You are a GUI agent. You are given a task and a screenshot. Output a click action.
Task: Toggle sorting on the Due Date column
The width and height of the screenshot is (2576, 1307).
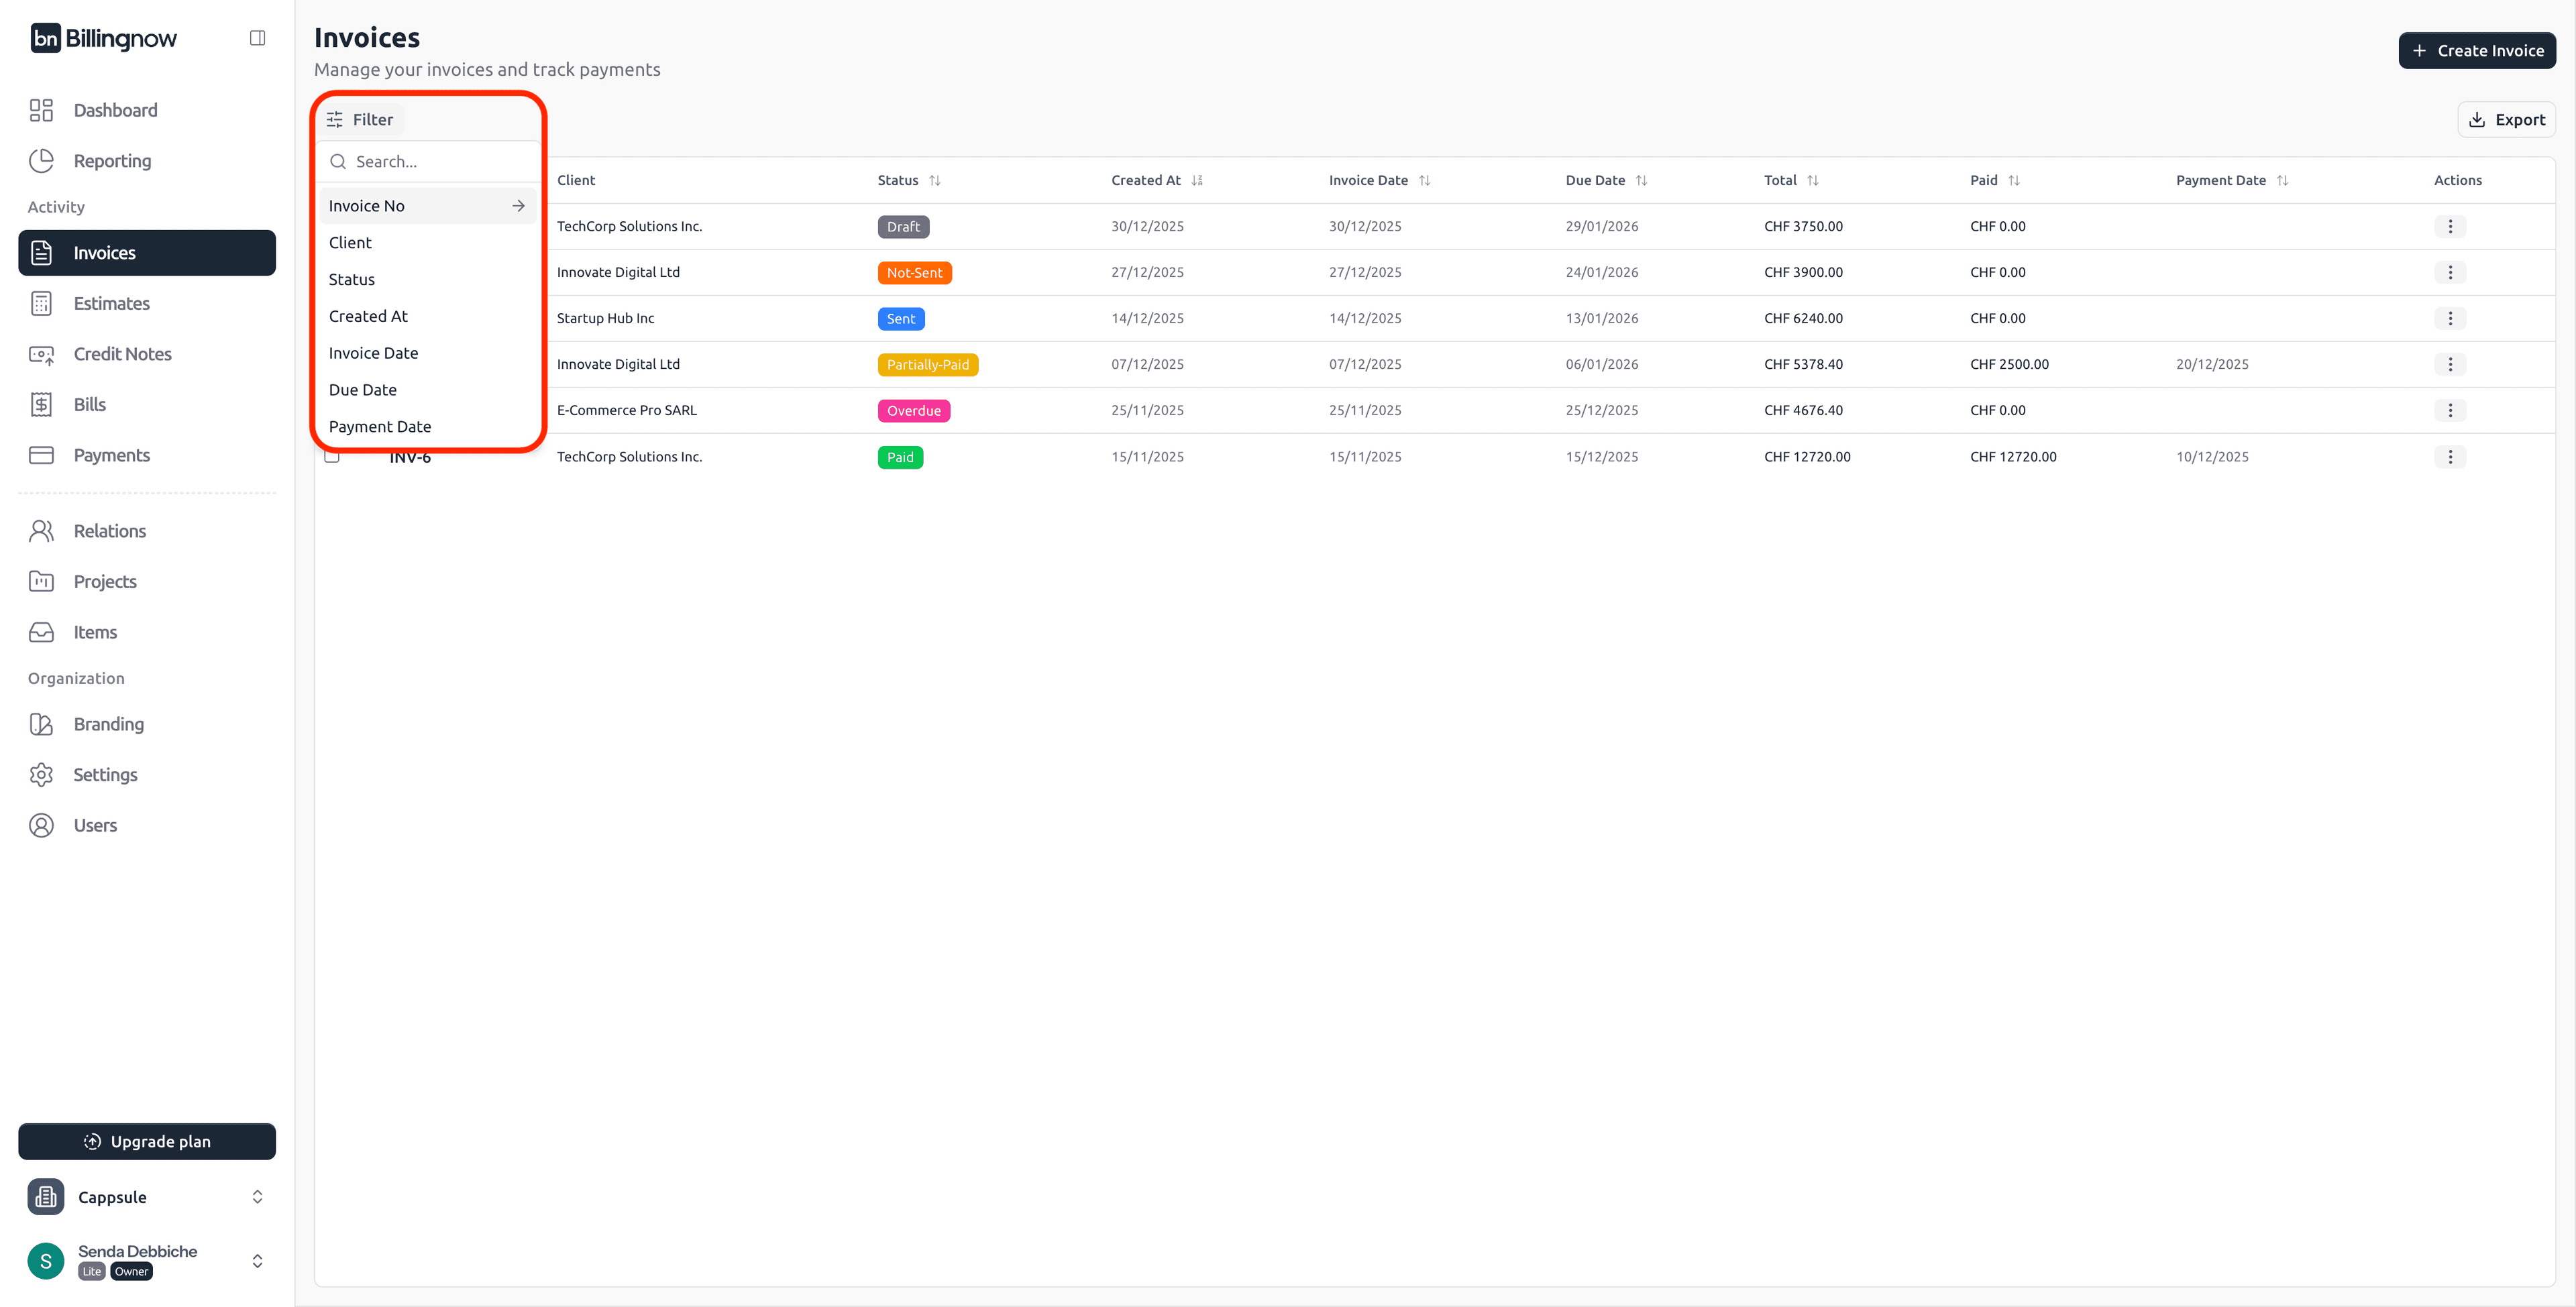coord(1641,180)
